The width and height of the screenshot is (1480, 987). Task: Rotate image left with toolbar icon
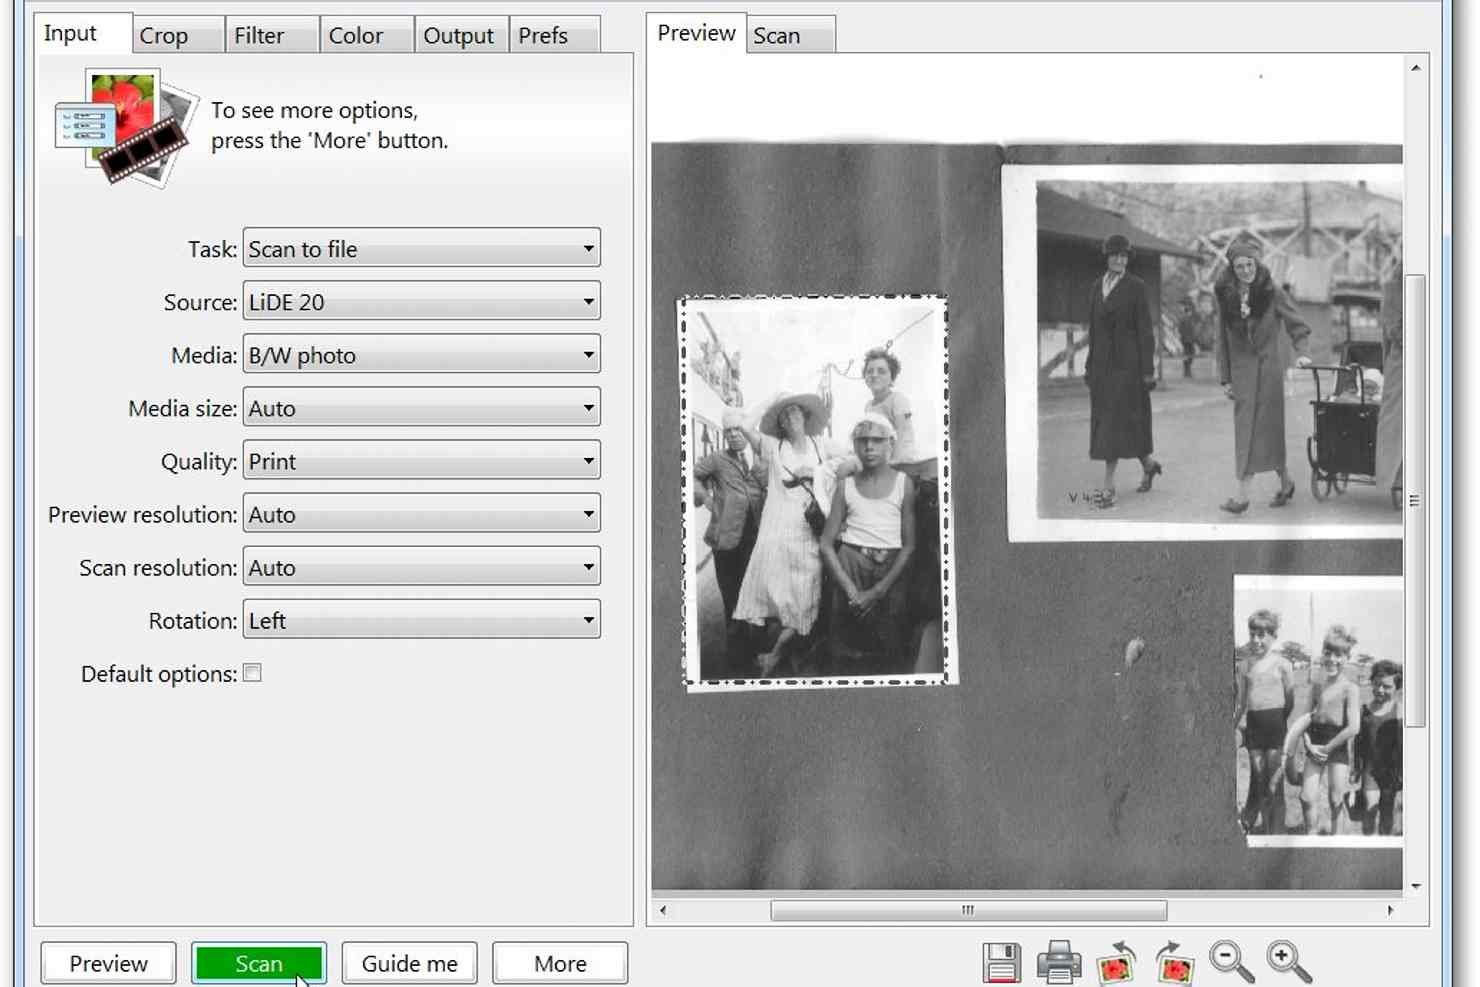(1117, 962)
